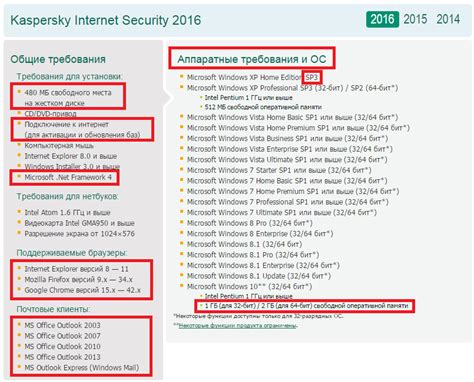This screenshot has height=382, width=474.
Task: Click the 'Аппаратные требования и ОС' heading
Action: tap(252, 59)
